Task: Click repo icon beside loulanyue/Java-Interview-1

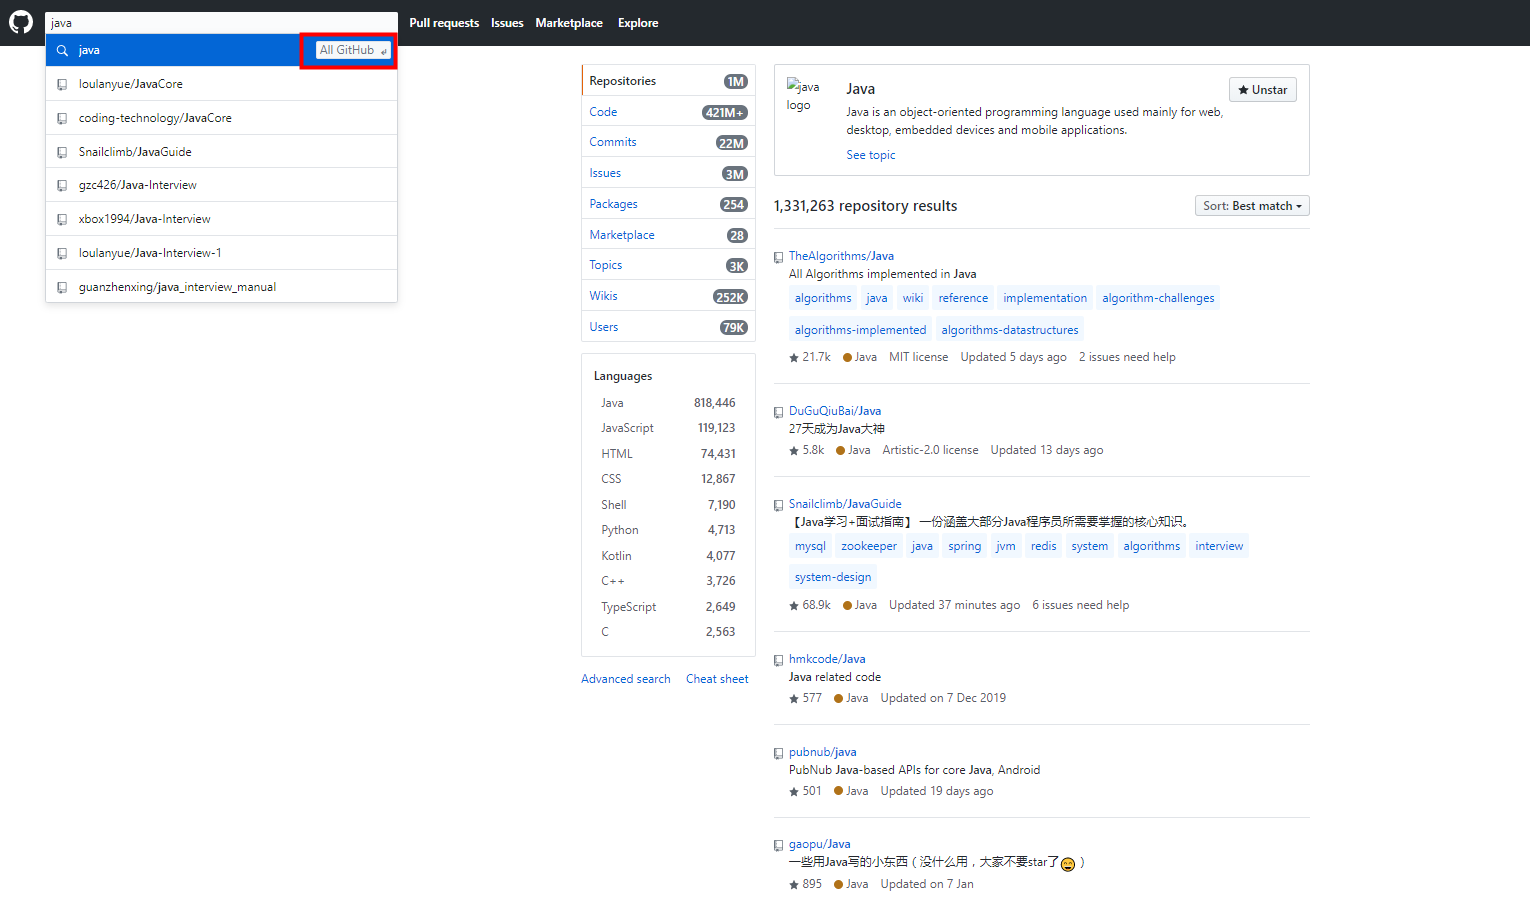Action: click(62, 253)
